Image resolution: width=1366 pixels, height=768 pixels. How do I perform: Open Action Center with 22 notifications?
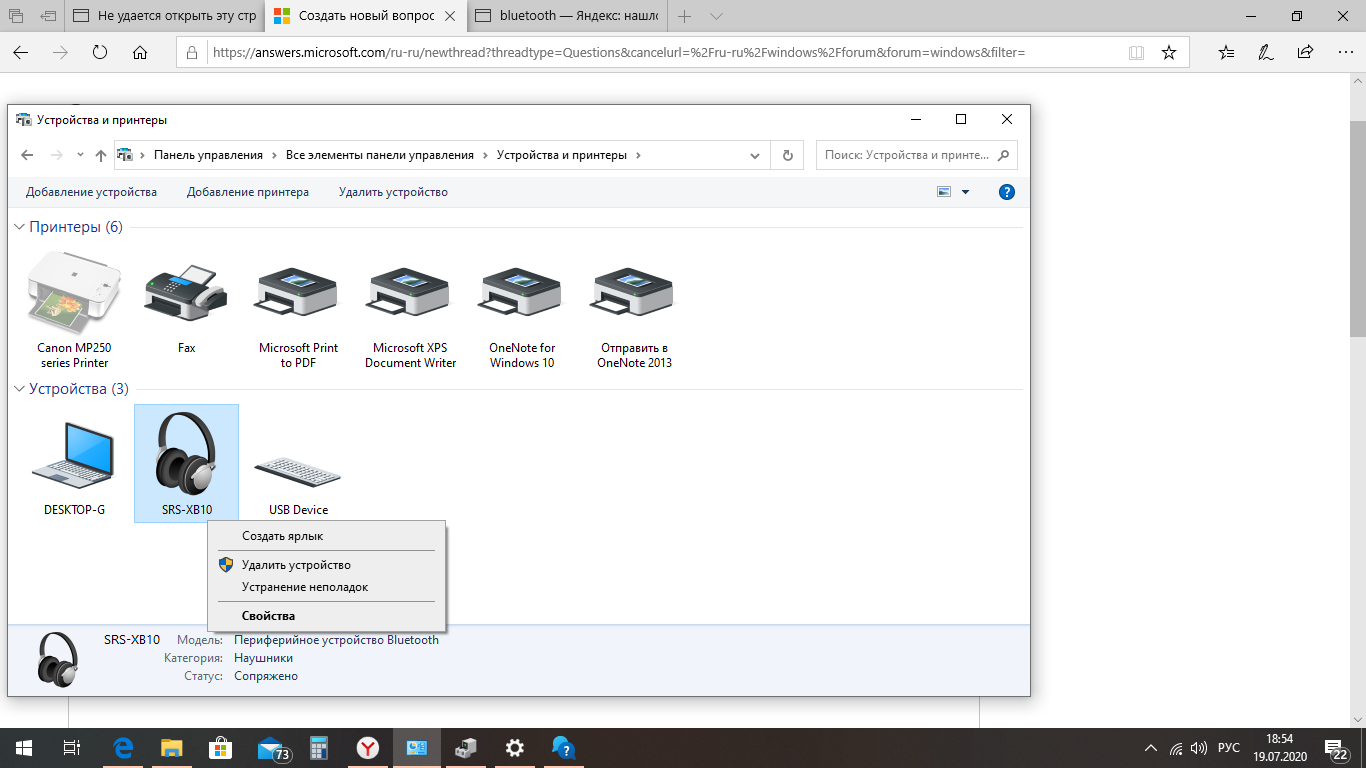tap(1336, 748)
